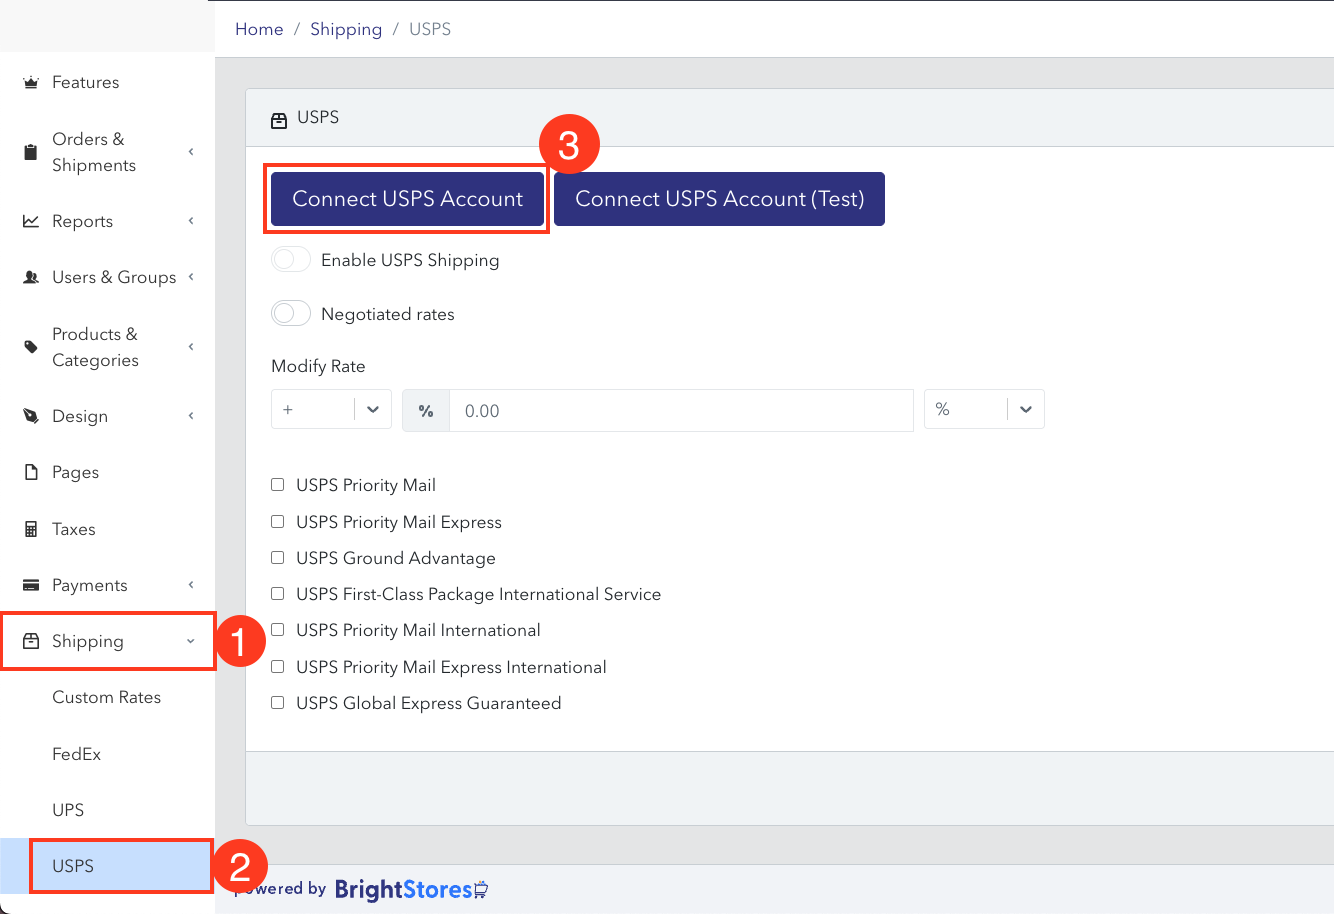Check USPS First-Class Package International Service
This screenshot has width=1334, height=914.
click(278, 594)
